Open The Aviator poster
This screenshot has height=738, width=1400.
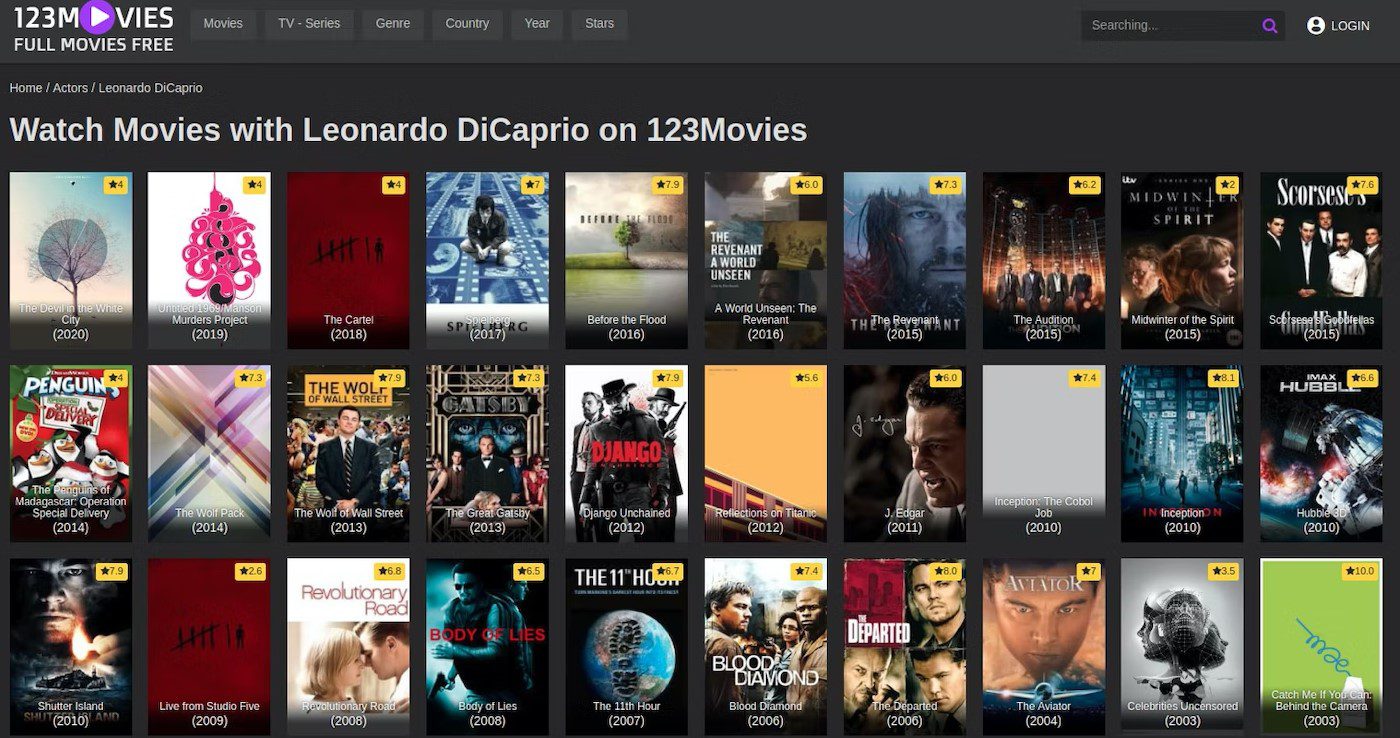coord(1044,646)
